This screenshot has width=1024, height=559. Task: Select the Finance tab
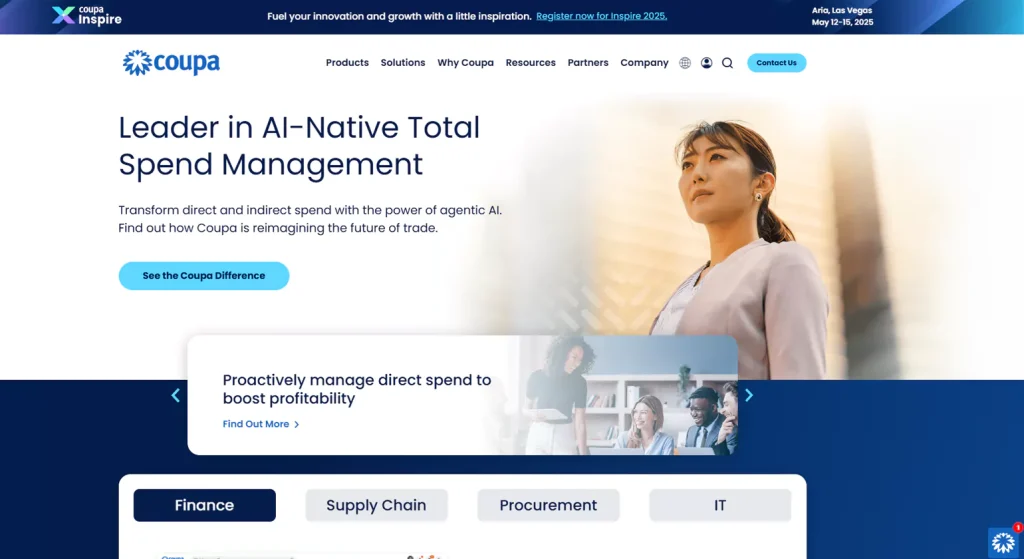(204, 505)
